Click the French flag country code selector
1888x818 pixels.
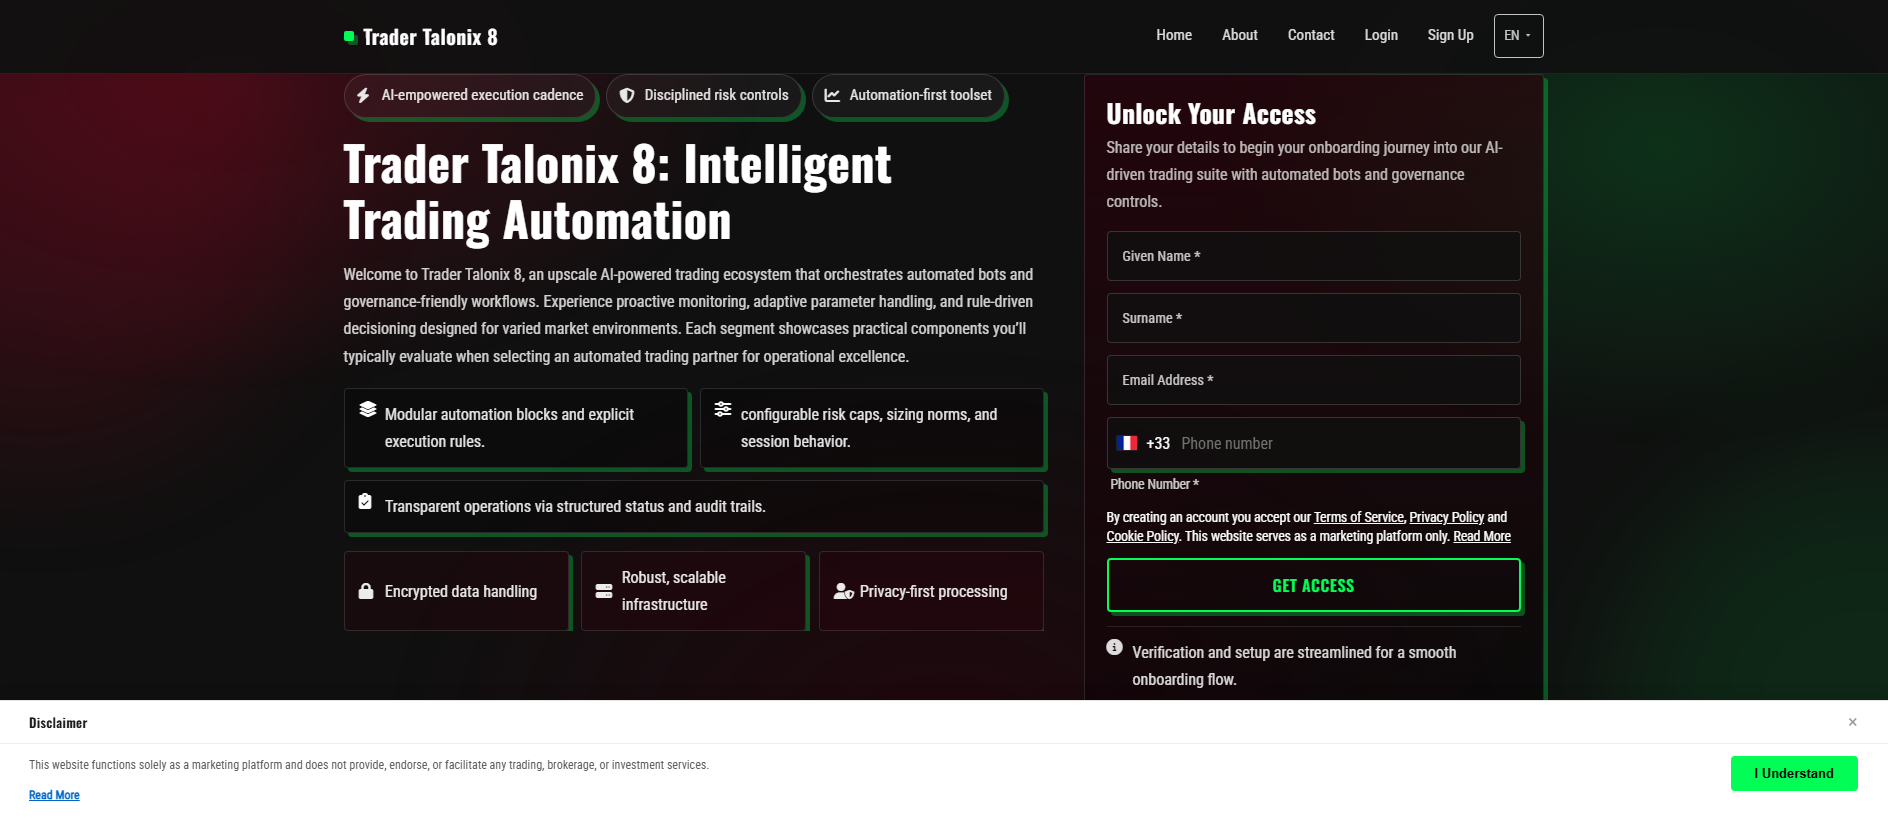[x=1127, y=443]
